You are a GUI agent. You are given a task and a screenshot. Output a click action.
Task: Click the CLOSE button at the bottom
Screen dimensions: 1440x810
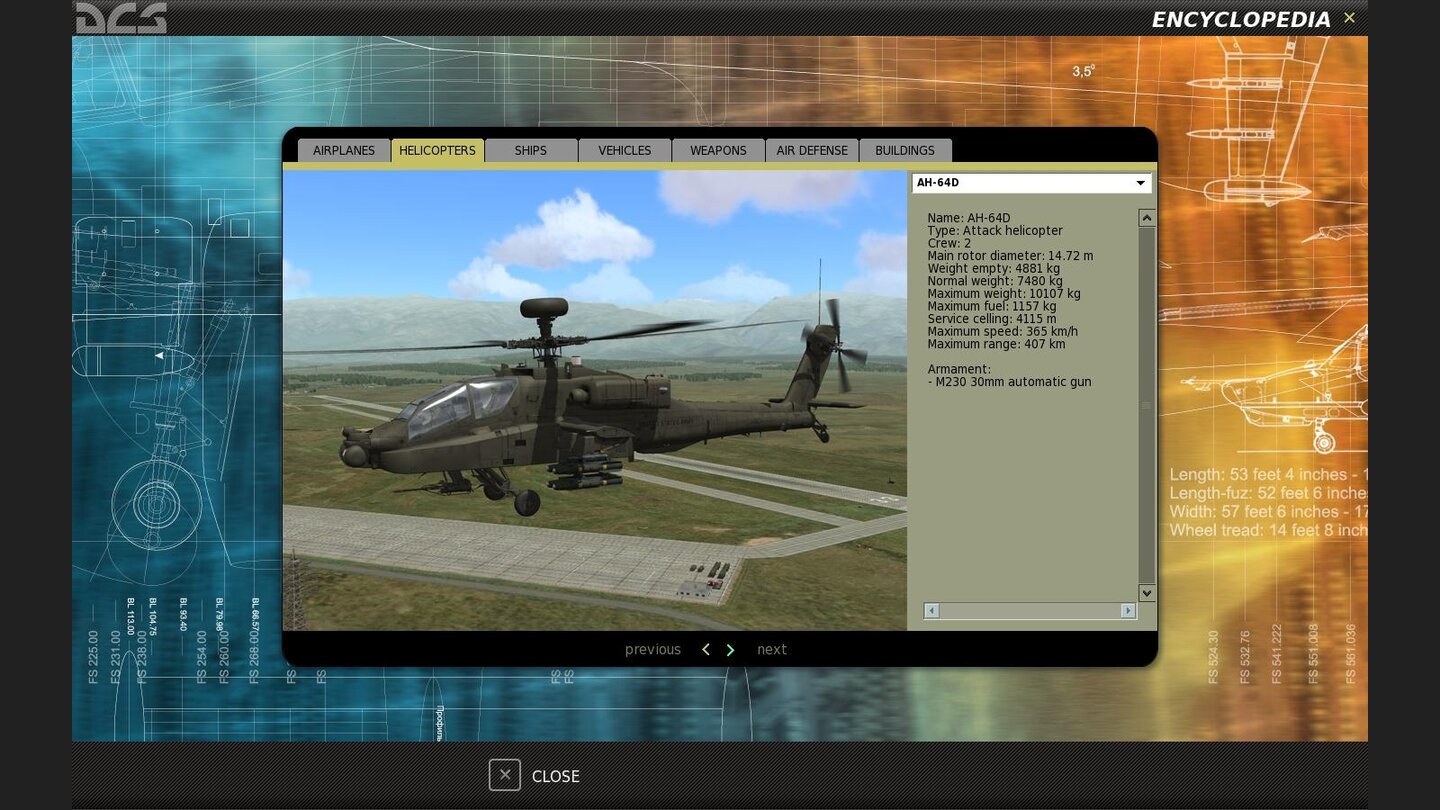534,776
